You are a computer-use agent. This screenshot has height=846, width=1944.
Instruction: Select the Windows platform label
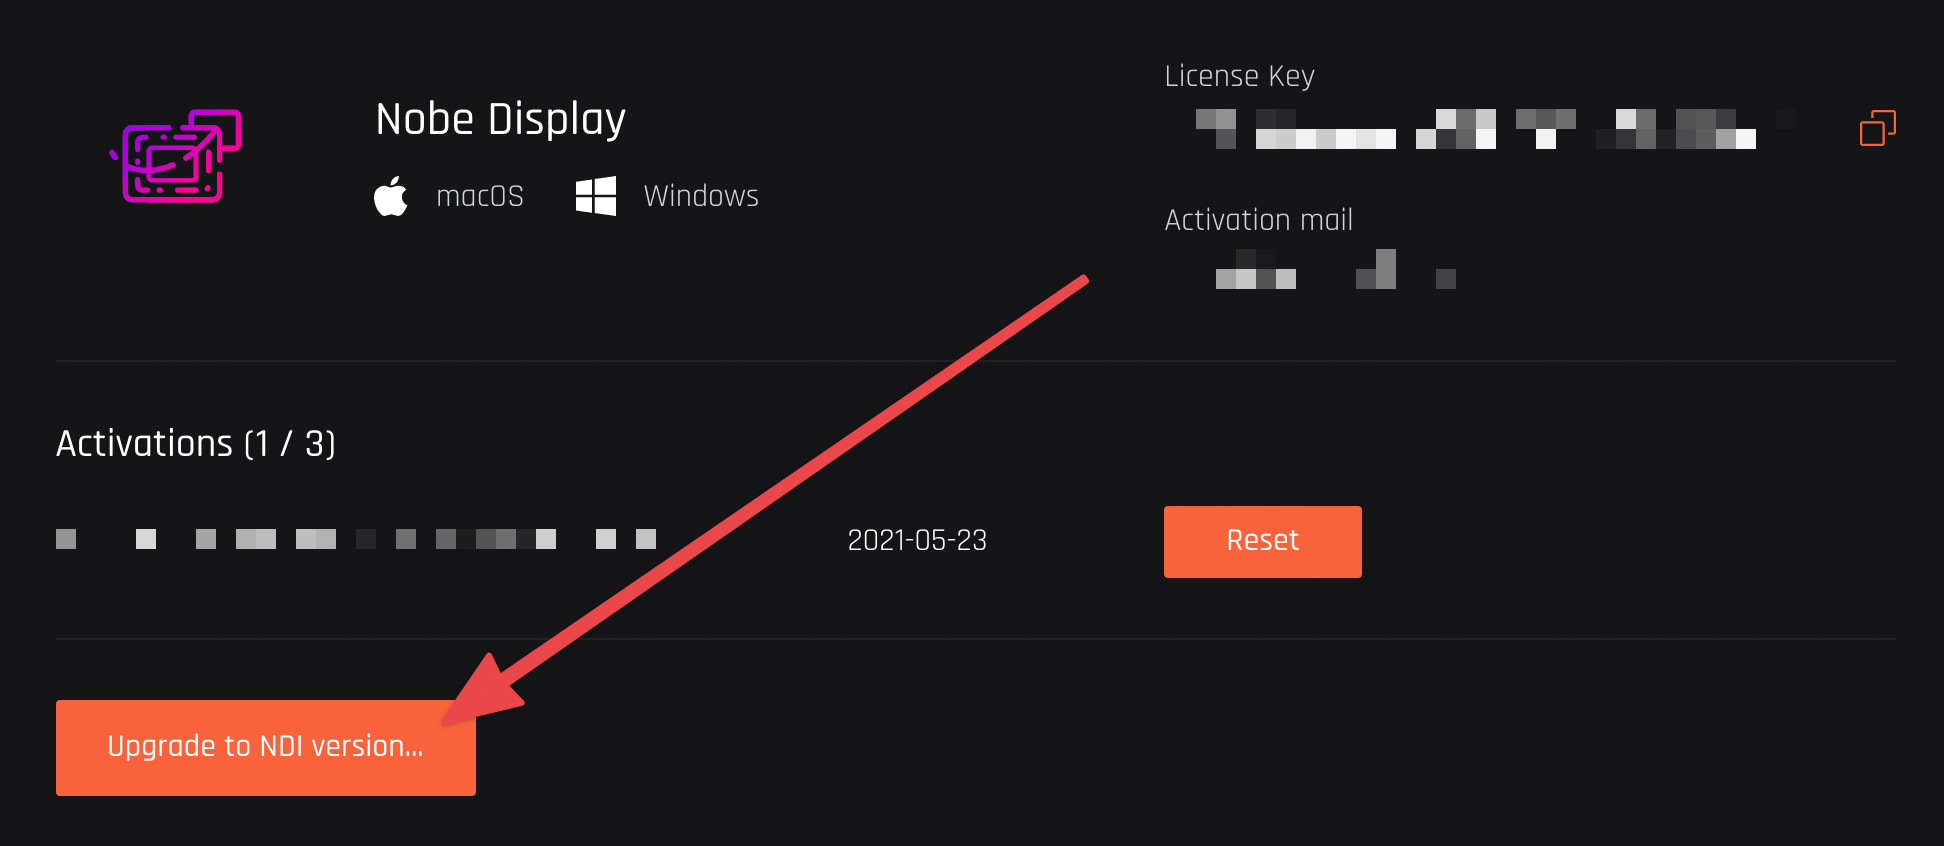(x=701, y=196)
